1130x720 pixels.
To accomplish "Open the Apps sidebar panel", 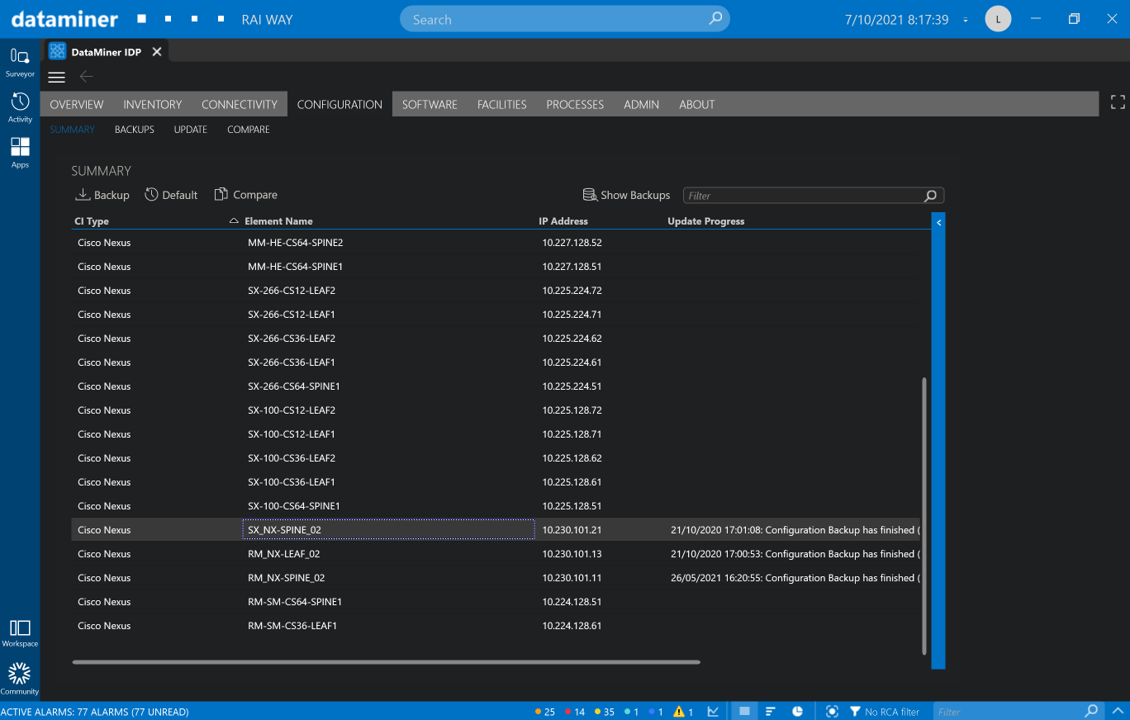I will (x=19, y=153).
